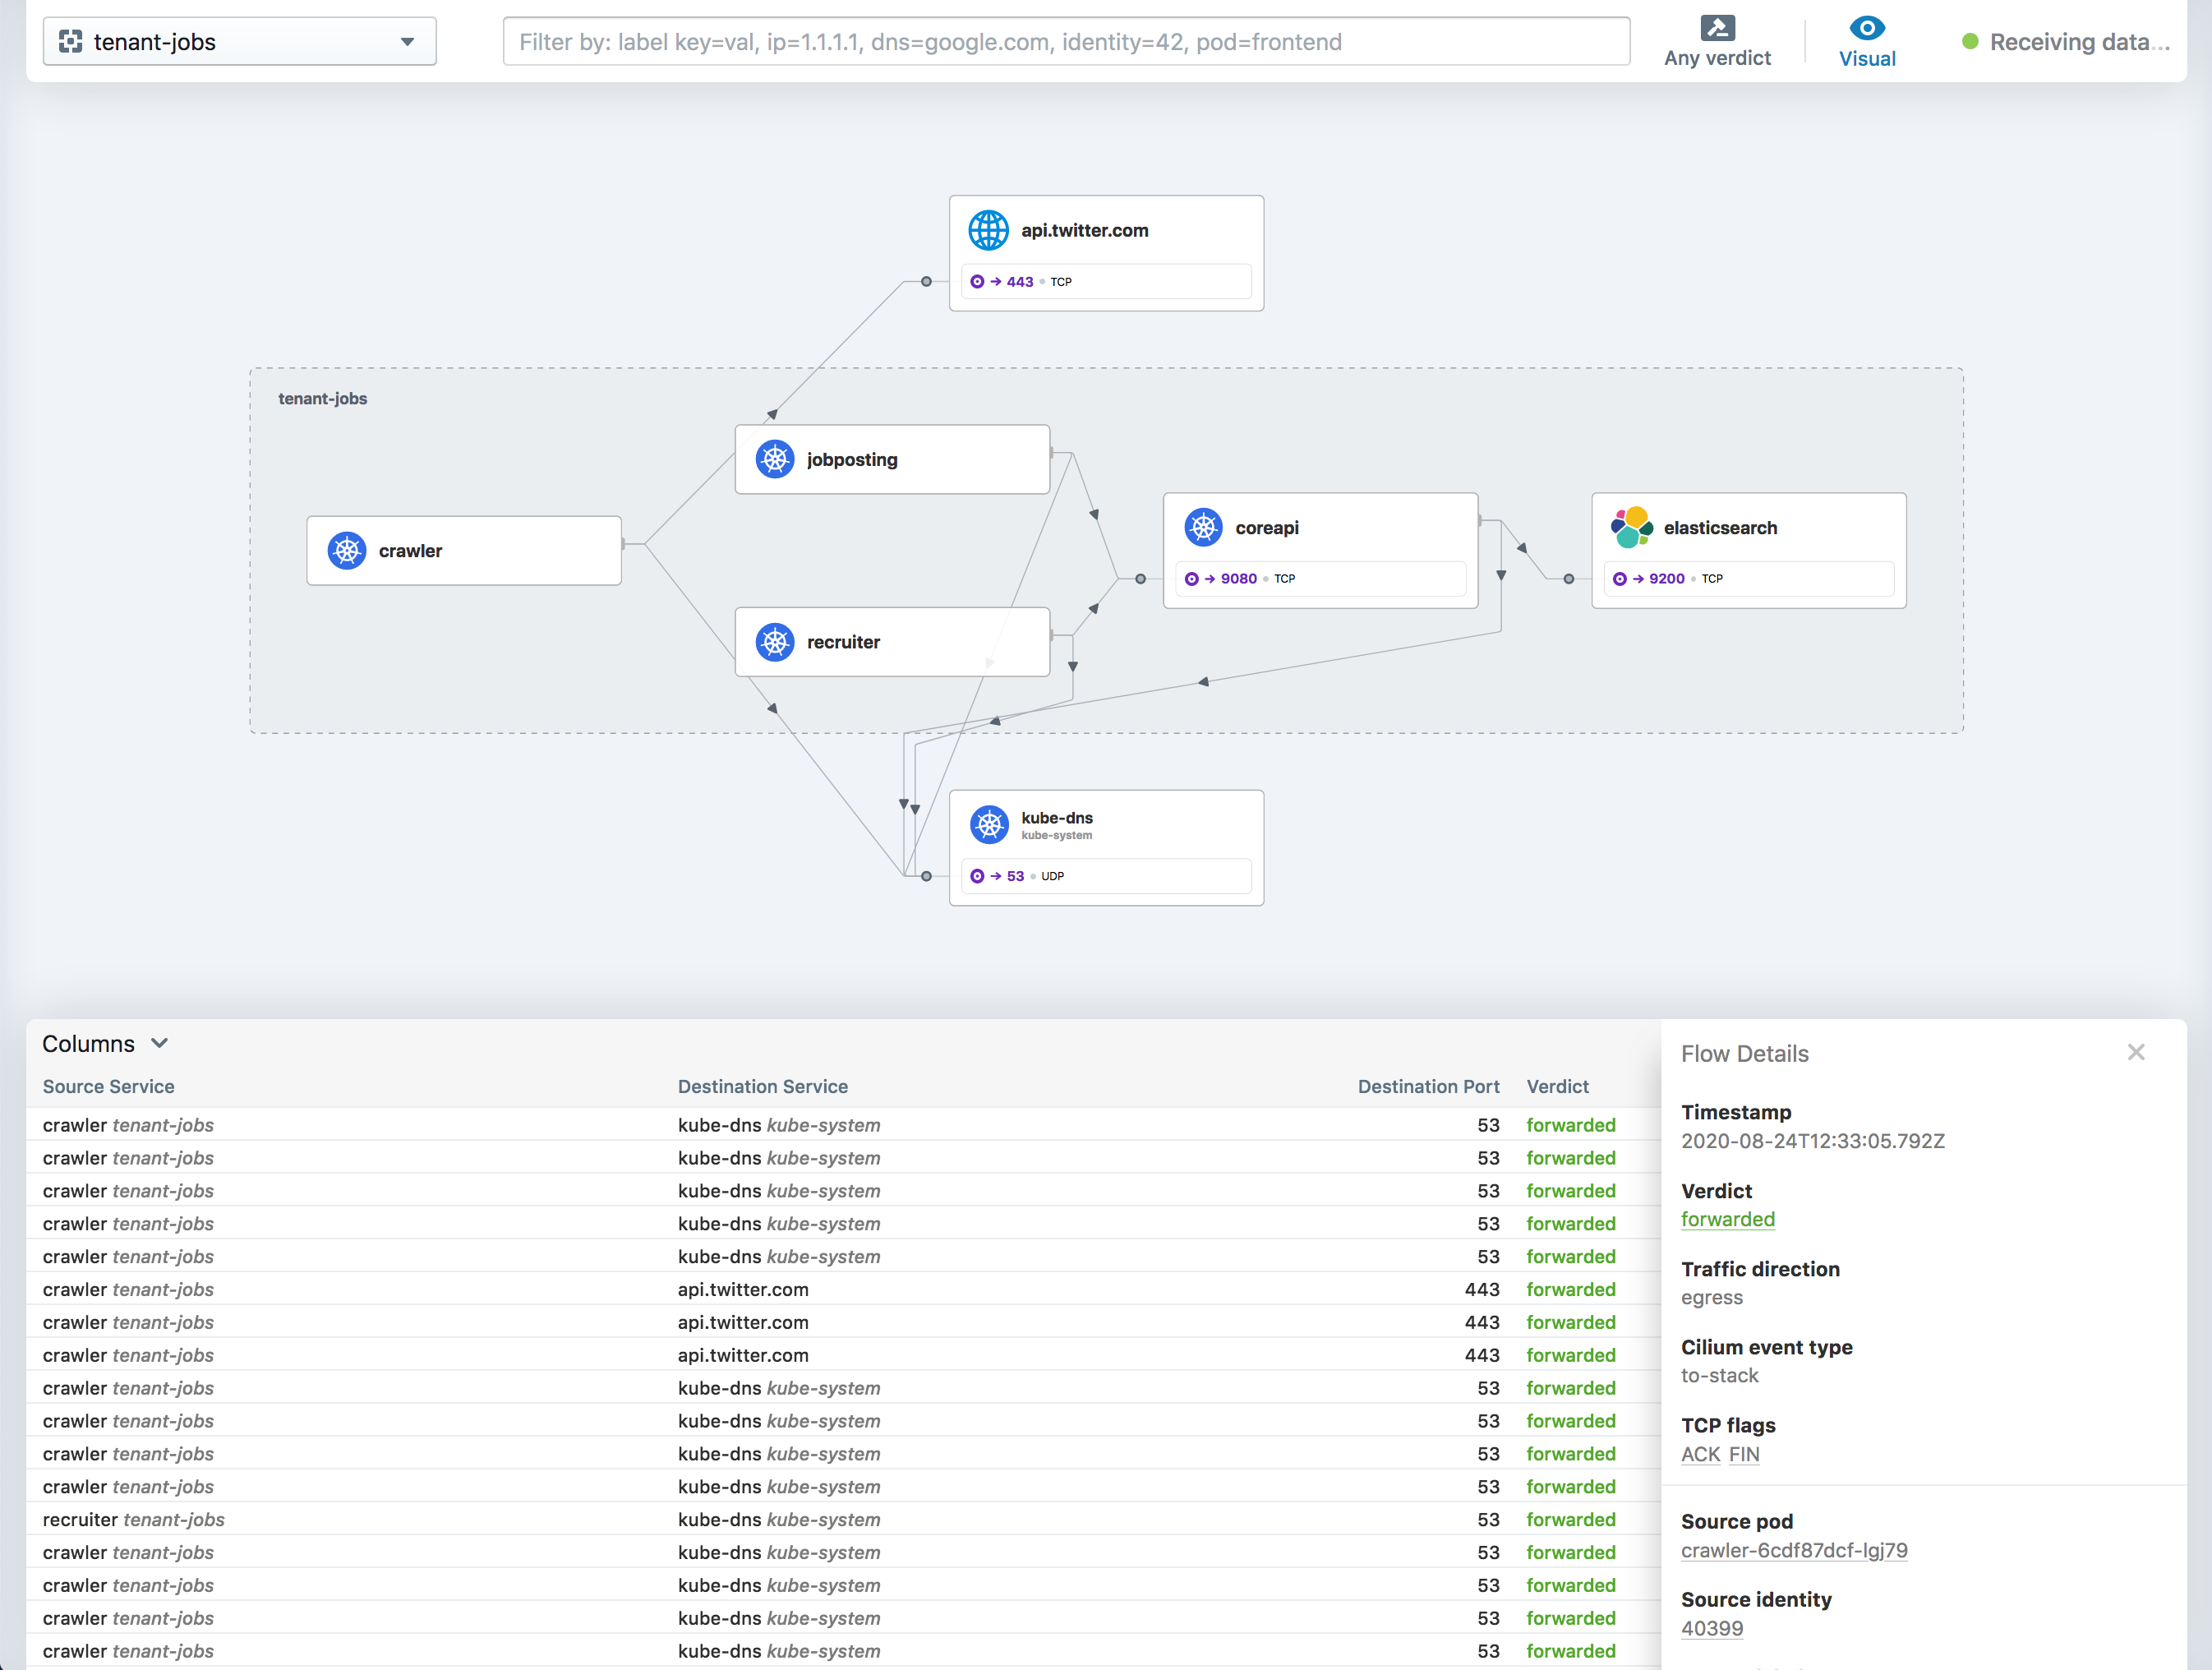Click the Destination Port column header
2212x1670 pixels.
[1427, 1086]
